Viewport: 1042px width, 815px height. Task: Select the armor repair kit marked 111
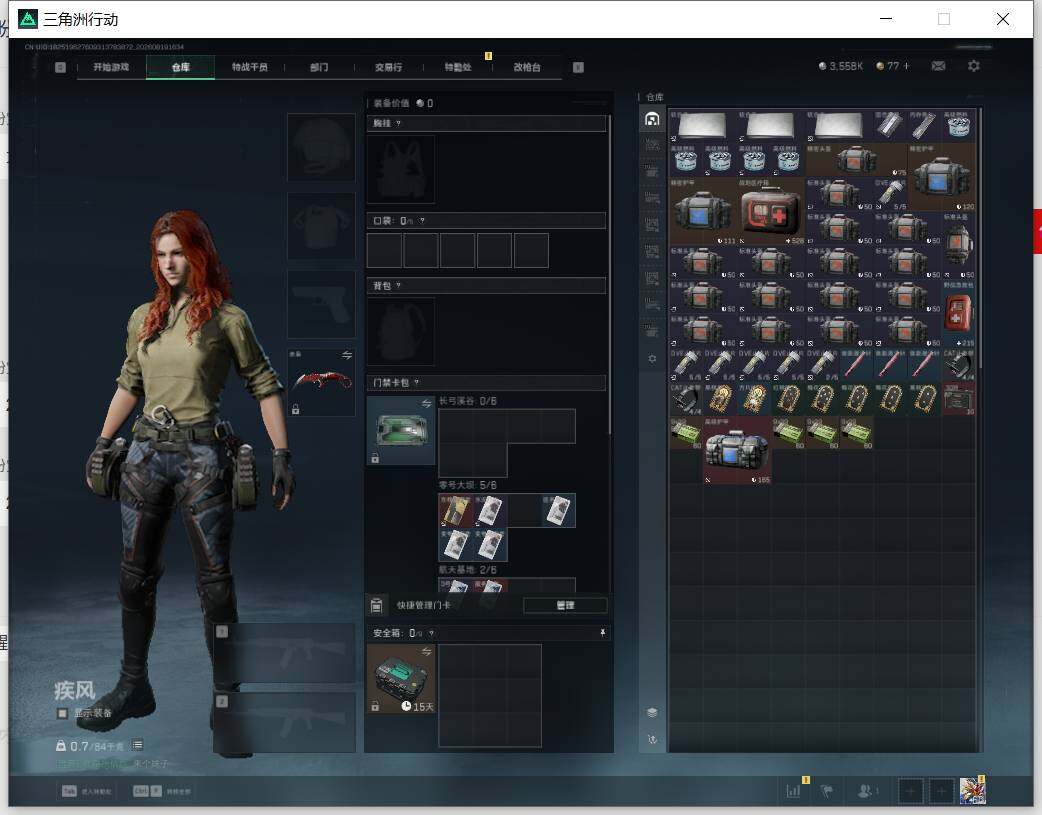pos(703,211)
